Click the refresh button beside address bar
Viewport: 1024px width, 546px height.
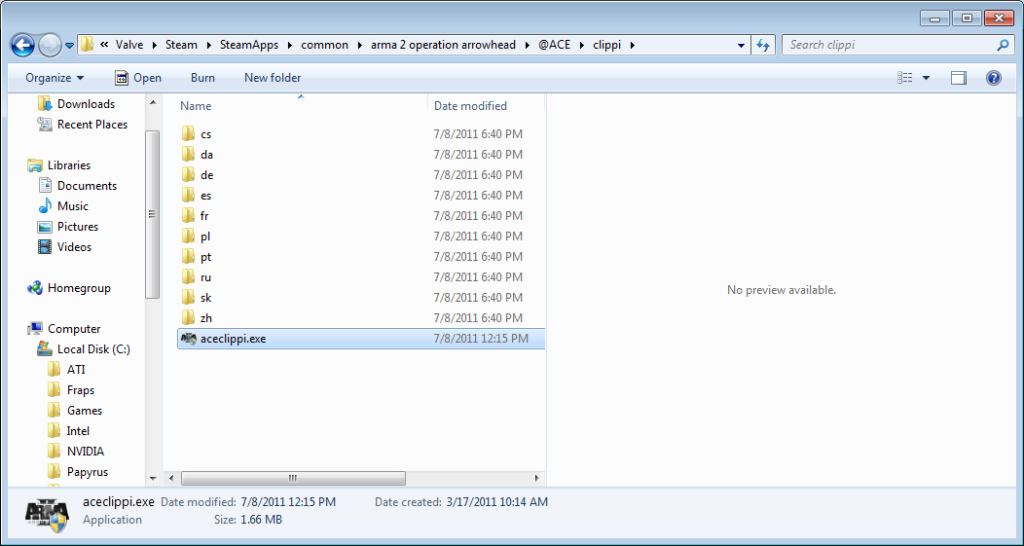pyautogui.click(x=763, y=45)
